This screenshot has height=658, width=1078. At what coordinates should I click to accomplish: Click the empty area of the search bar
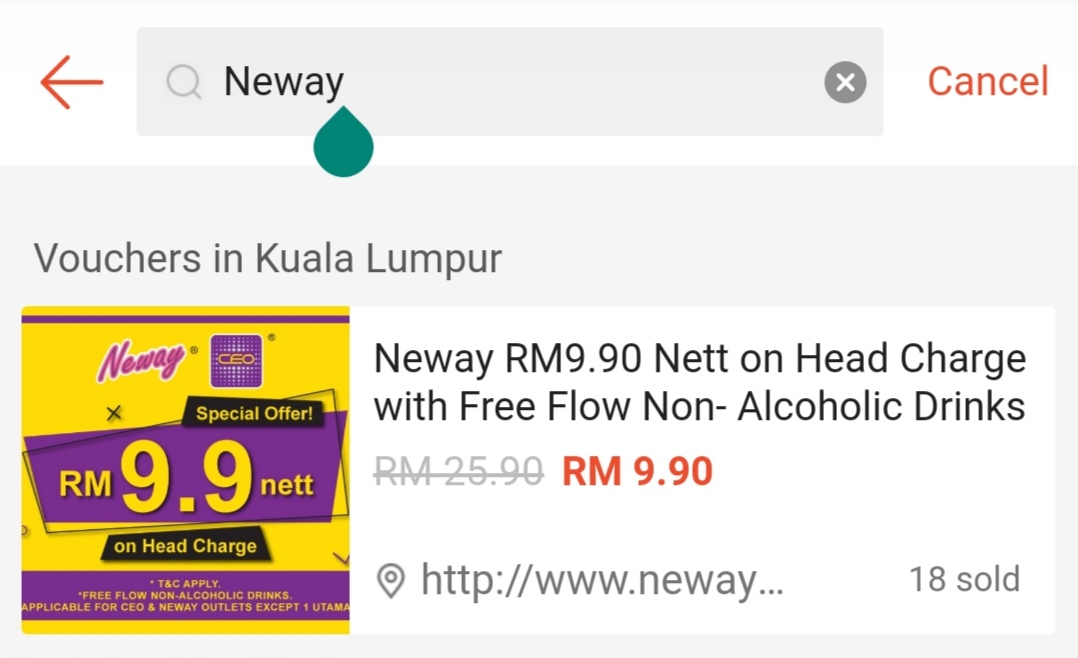point(584,81)
